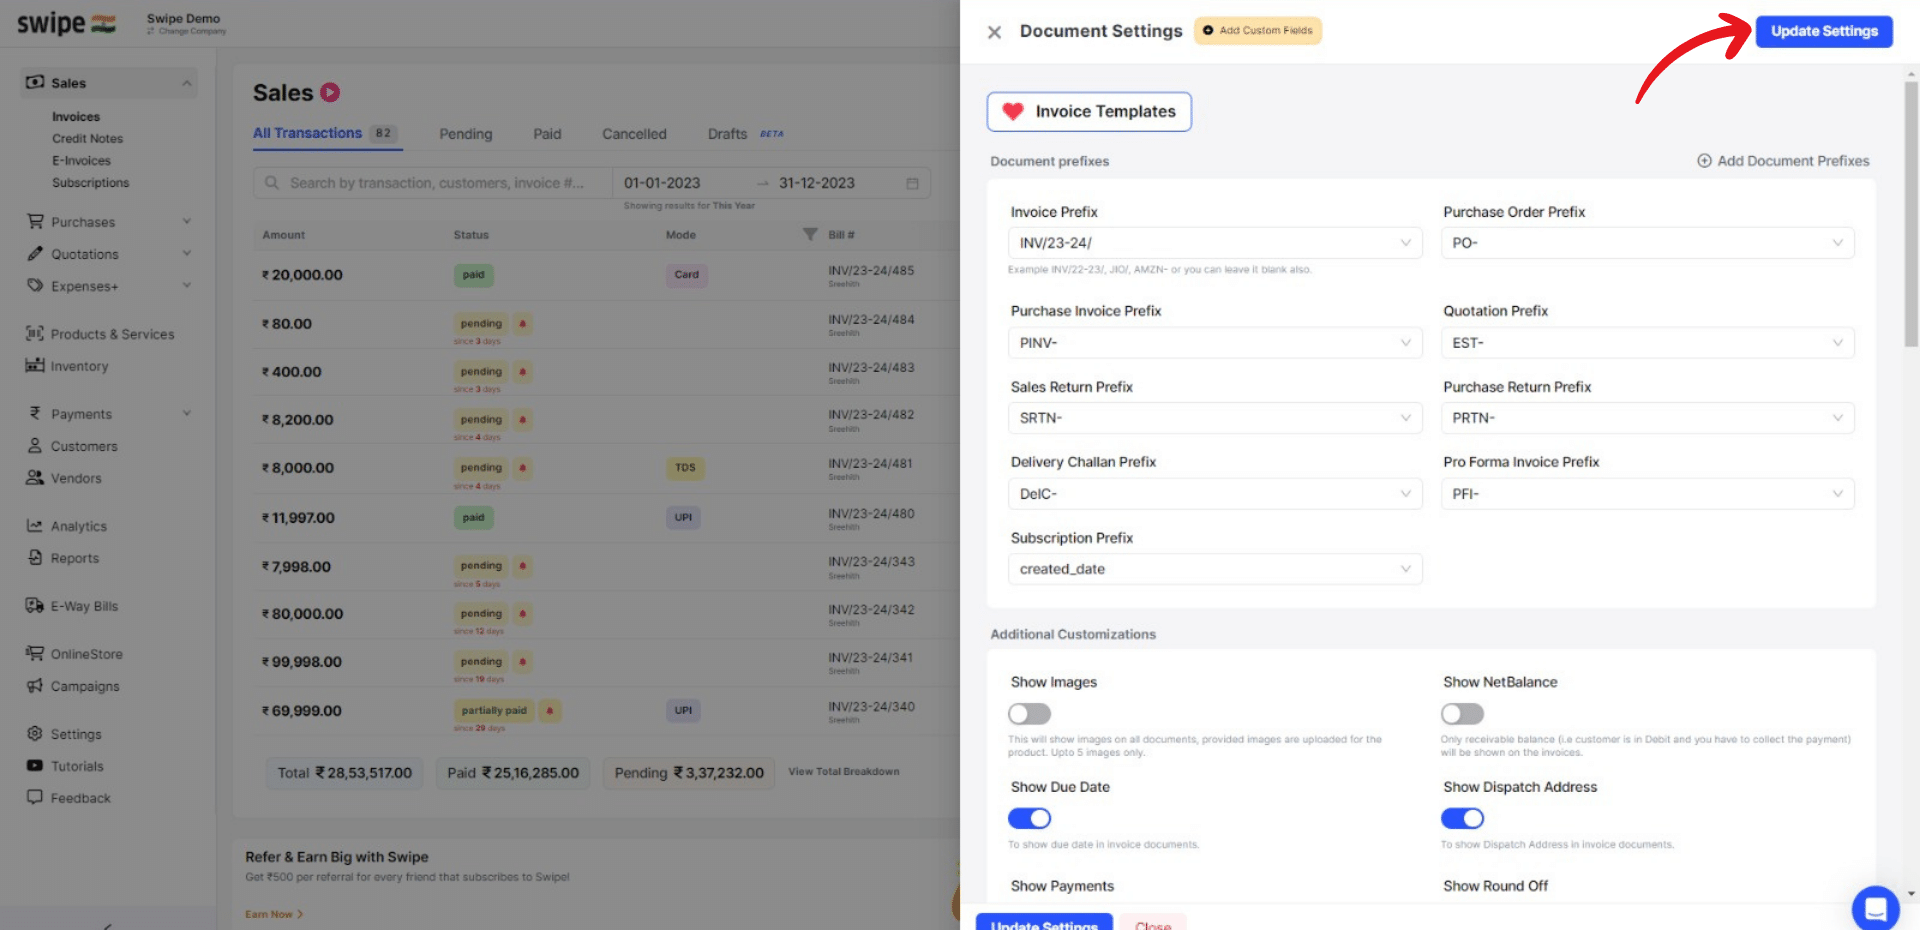The width and height of the screenshot is (1920, 930).
Task: Click the Tutorials video icon
Action: pyautogui.click(x=35, y=765)
